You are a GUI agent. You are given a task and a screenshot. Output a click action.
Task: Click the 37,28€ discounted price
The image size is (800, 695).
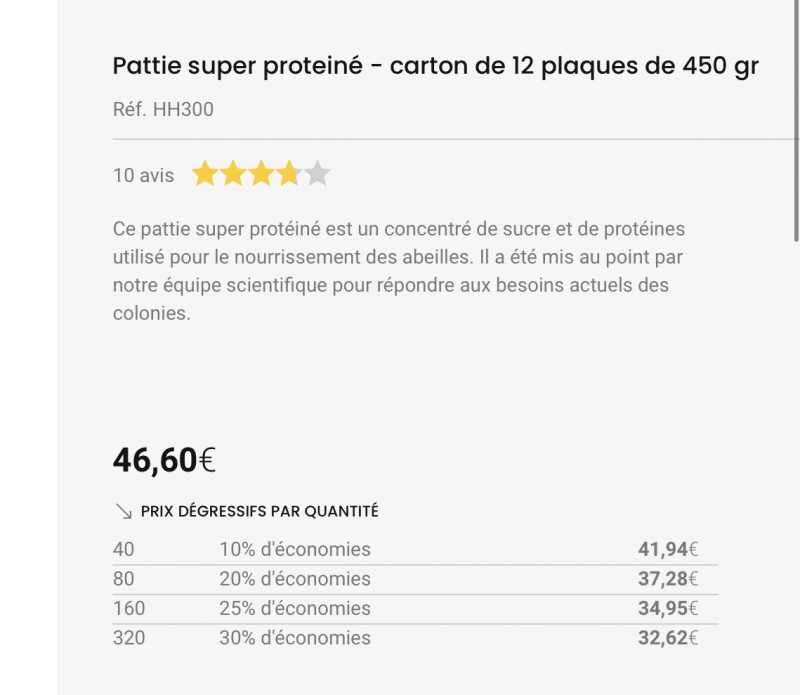click(x=667, y=579)
